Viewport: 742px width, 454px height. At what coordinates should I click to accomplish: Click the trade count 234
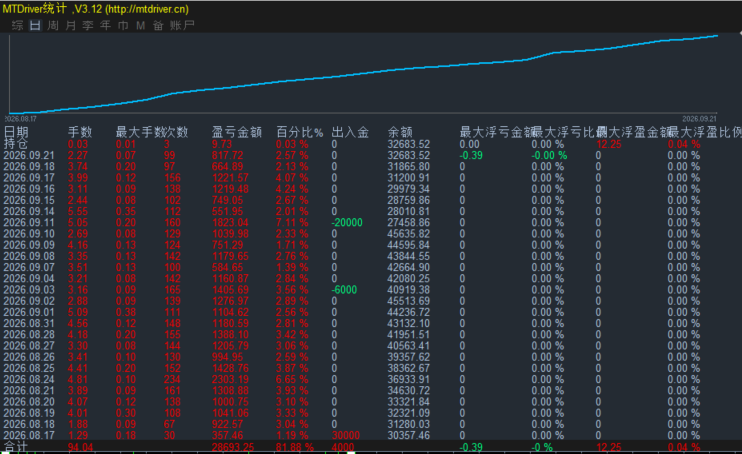coord(172,379)
